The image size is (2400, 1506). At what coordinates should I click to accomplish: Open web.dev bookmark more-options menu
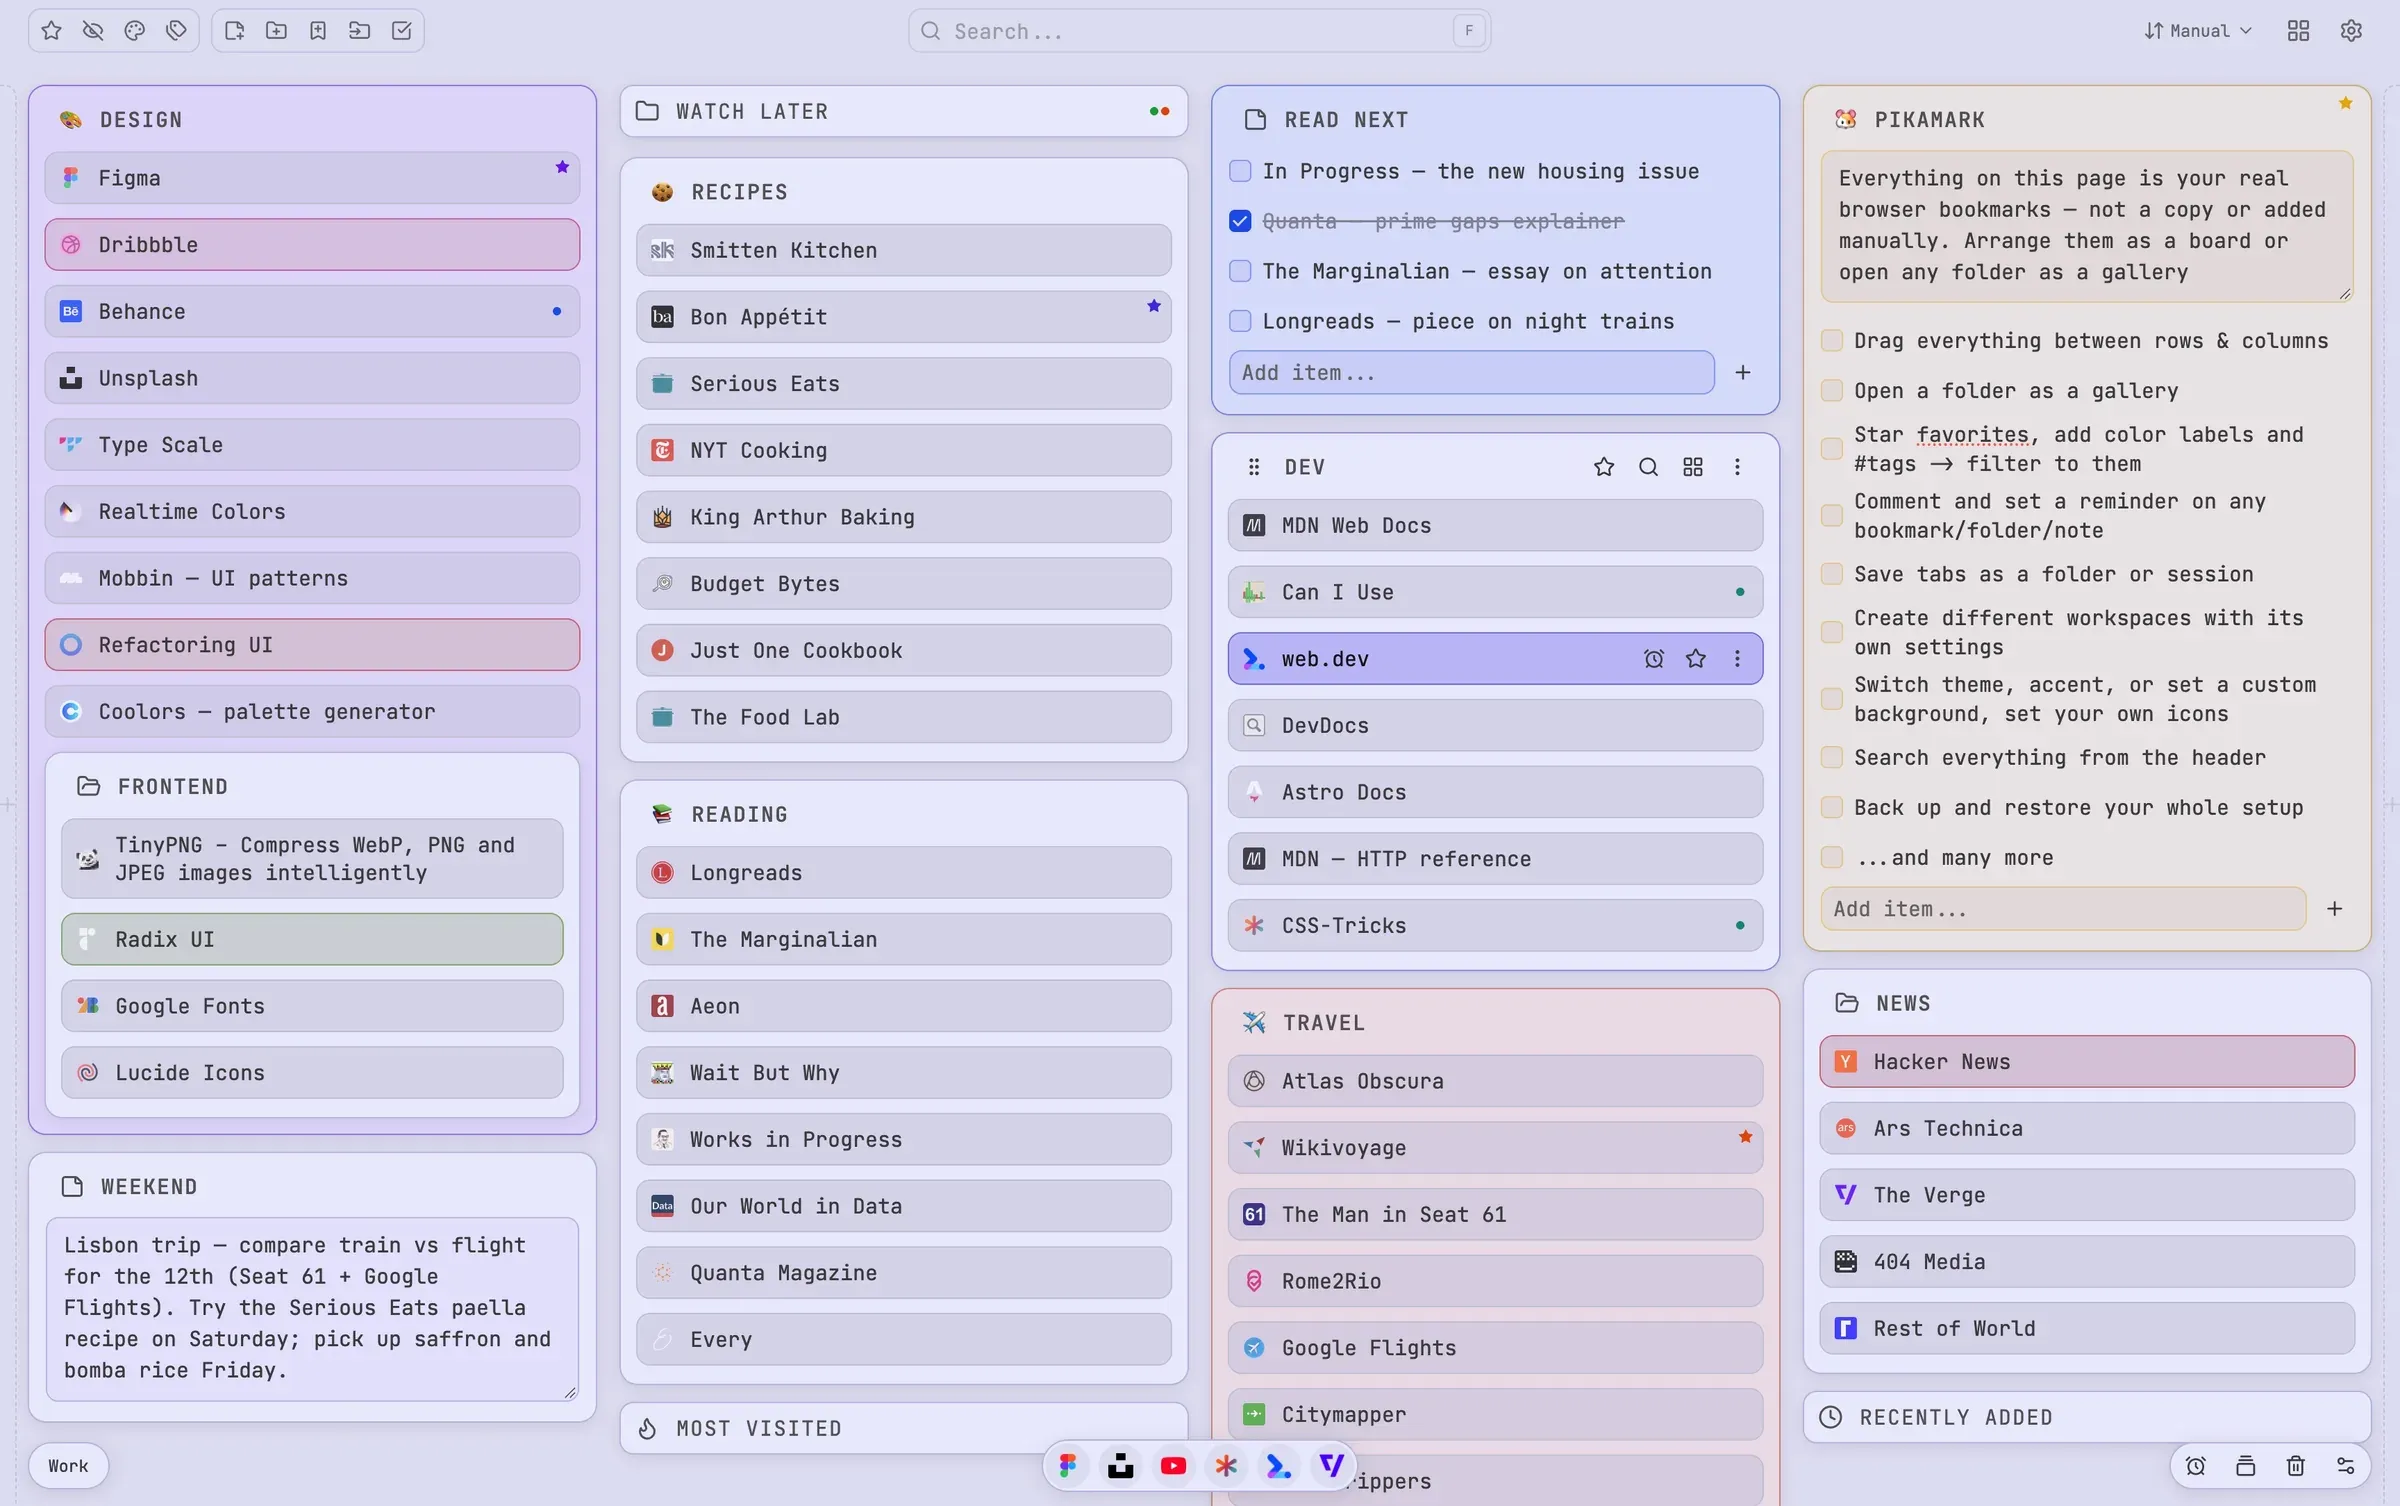click(1737, 659)
